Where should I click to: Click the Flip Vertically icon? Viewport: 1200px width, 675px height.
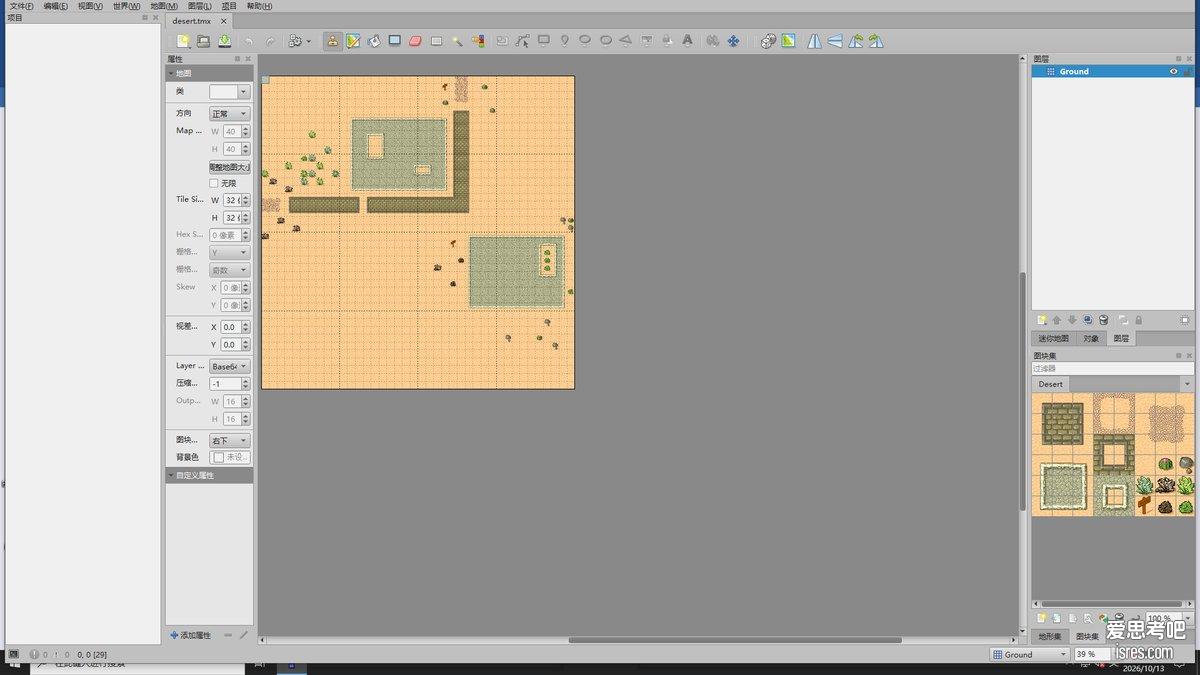coord(835,41)
